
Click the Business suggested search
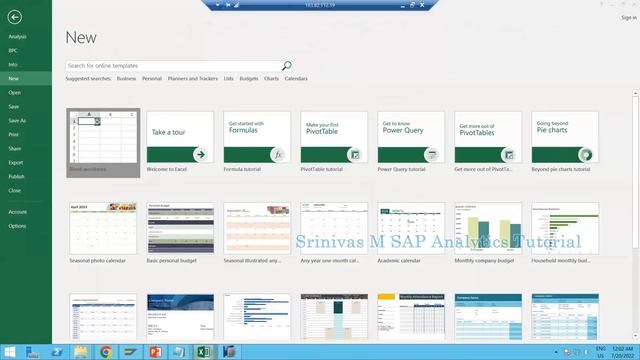(x=126, y=78)
